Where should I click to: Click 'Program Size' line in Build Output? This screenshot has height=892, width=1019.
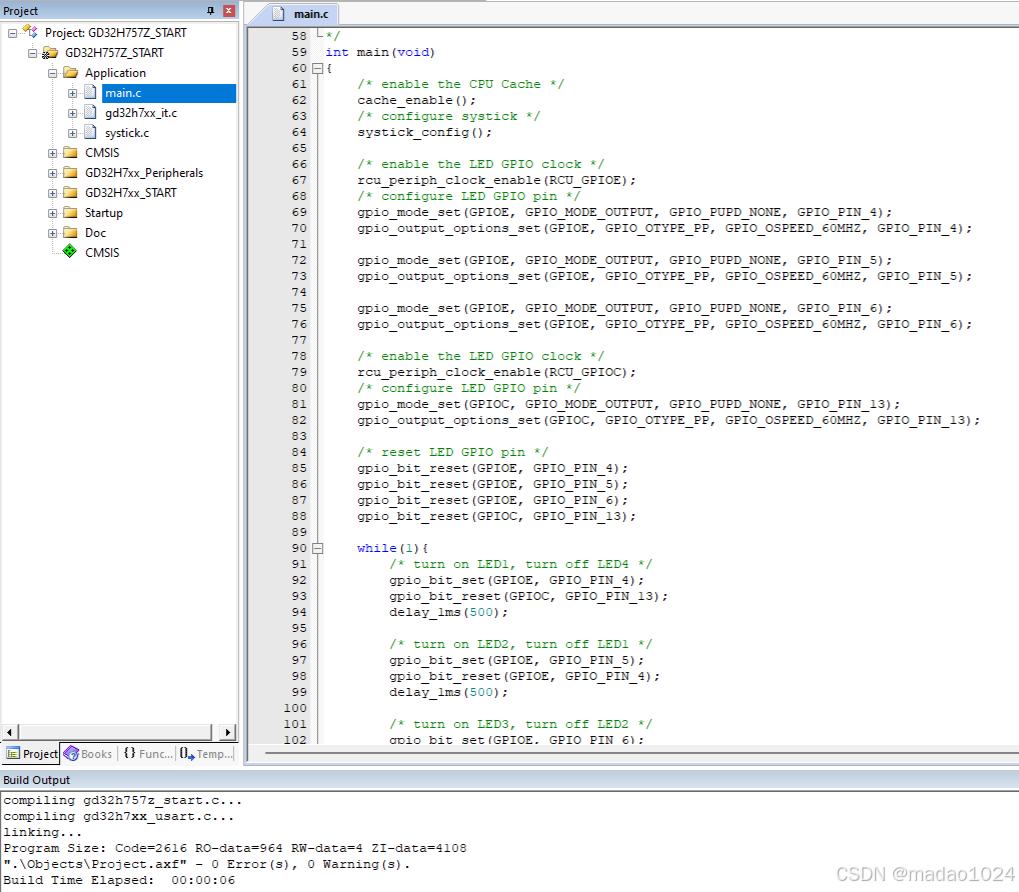tap(235, 848)
